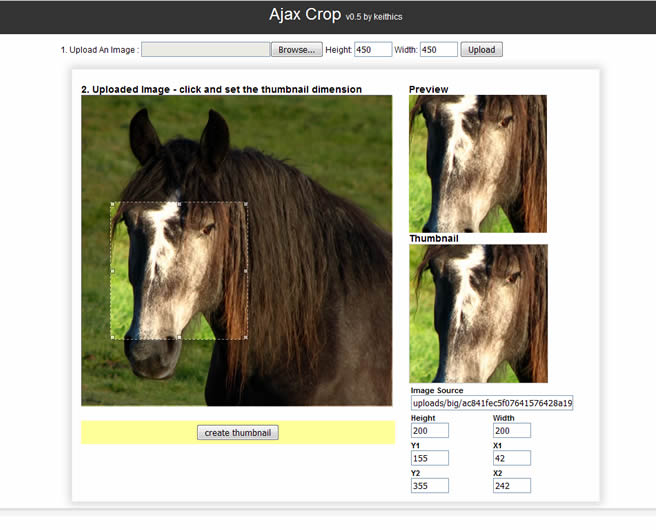Click the Image Source text field
This screenshot has height=530, width=656.
click(x=492, y=403)
